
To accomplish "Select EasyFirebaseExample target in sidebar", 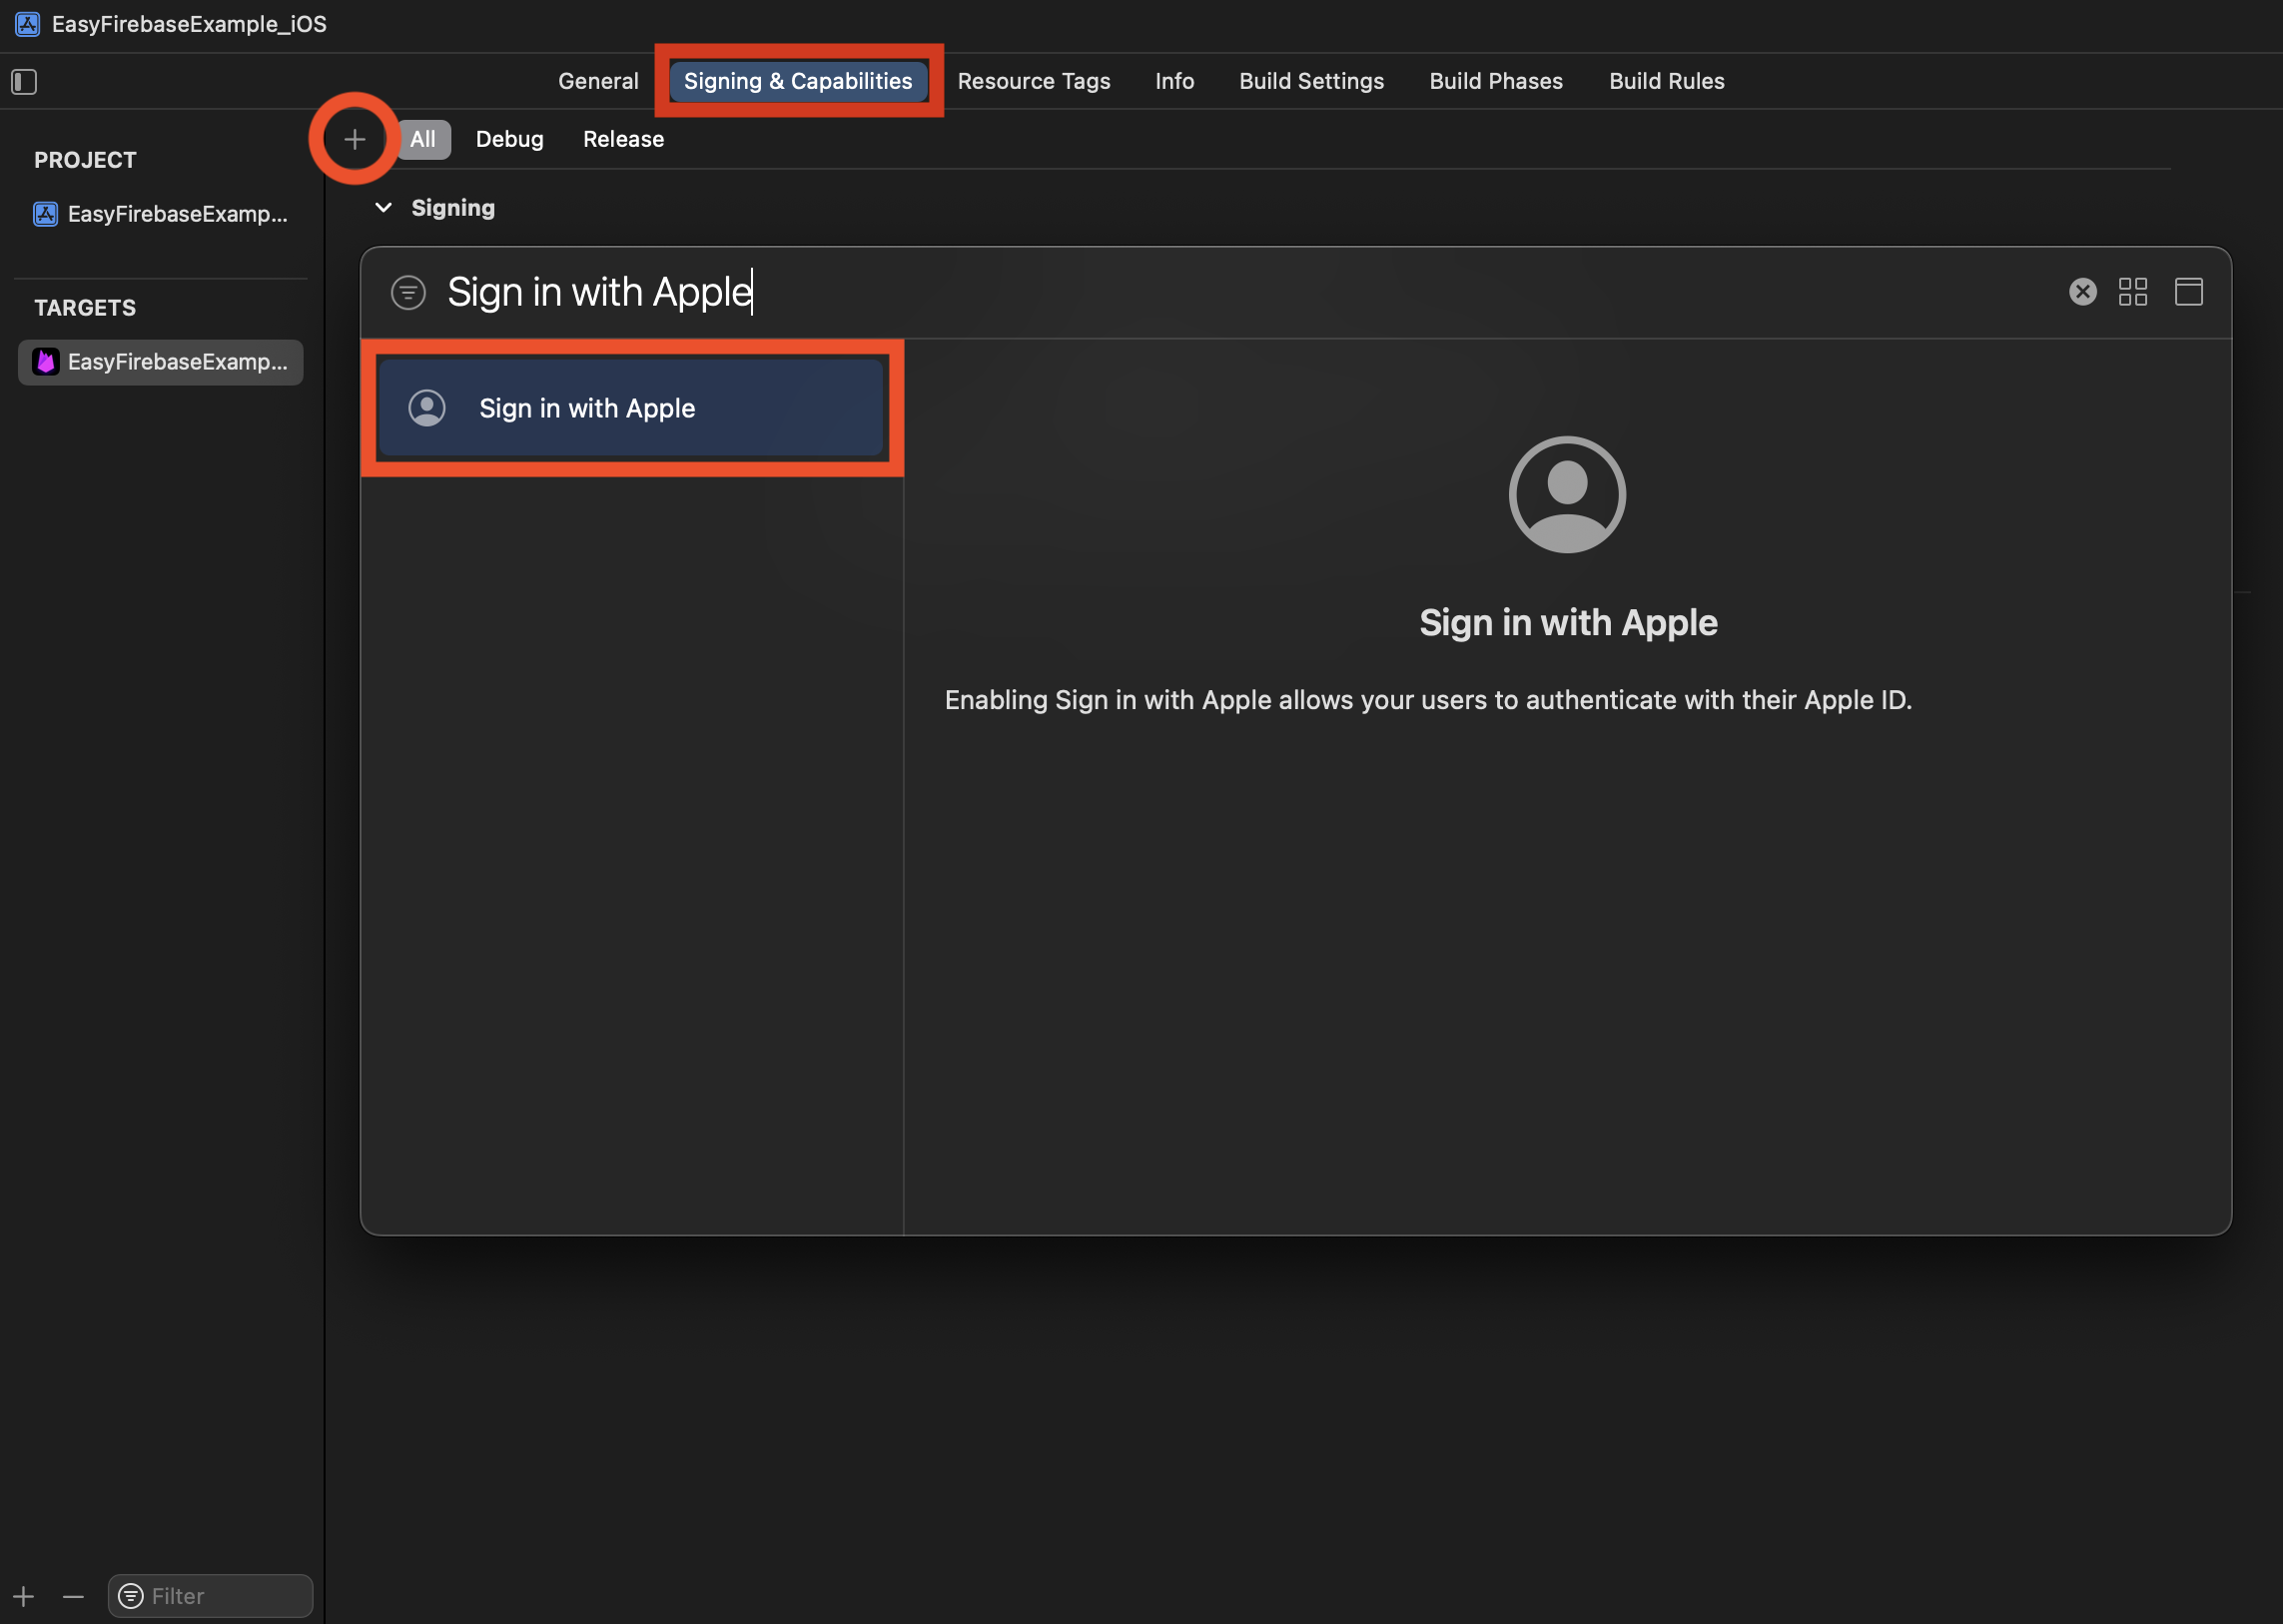I will 160,362.
